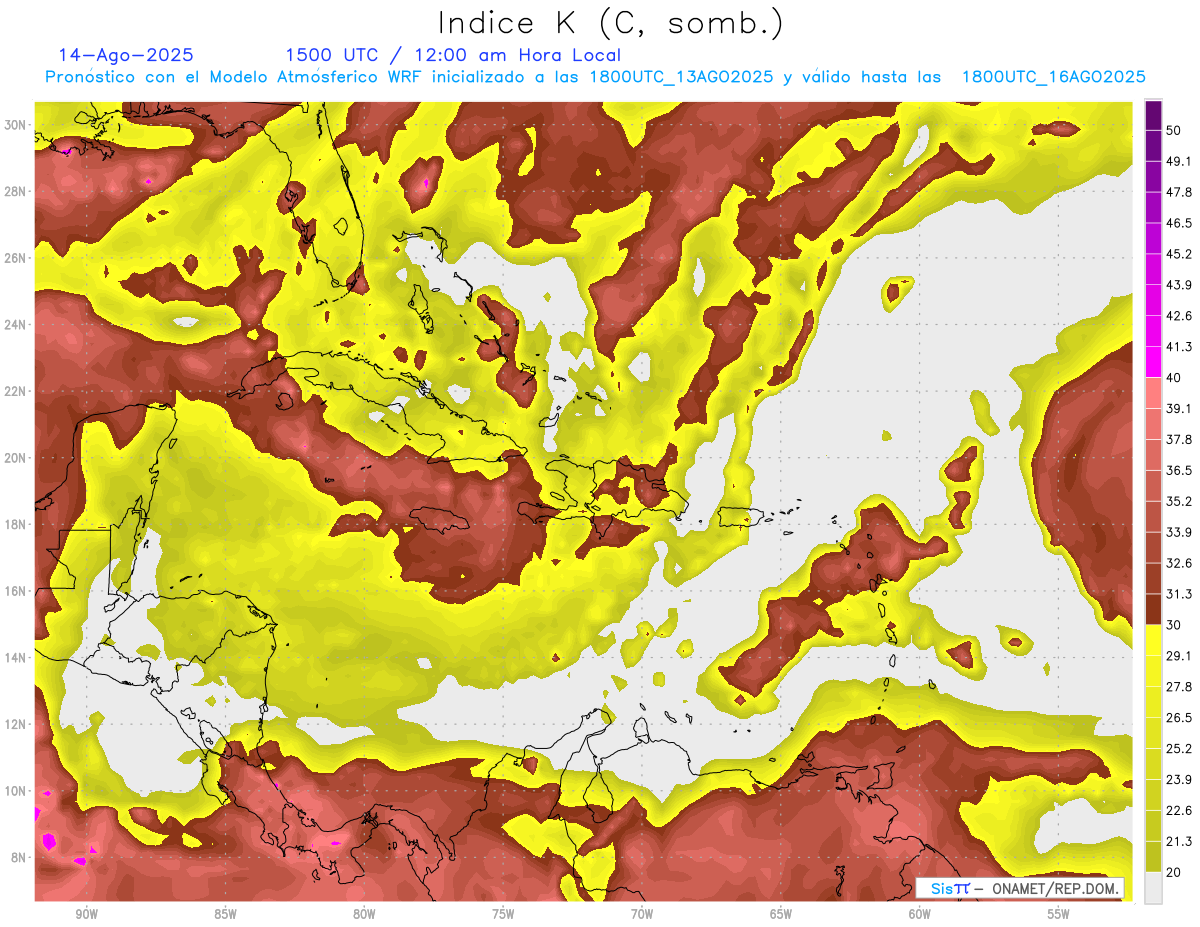Click the "1500 UTC / 12:00 am Hora Local" time

click(x=453, y=55)
